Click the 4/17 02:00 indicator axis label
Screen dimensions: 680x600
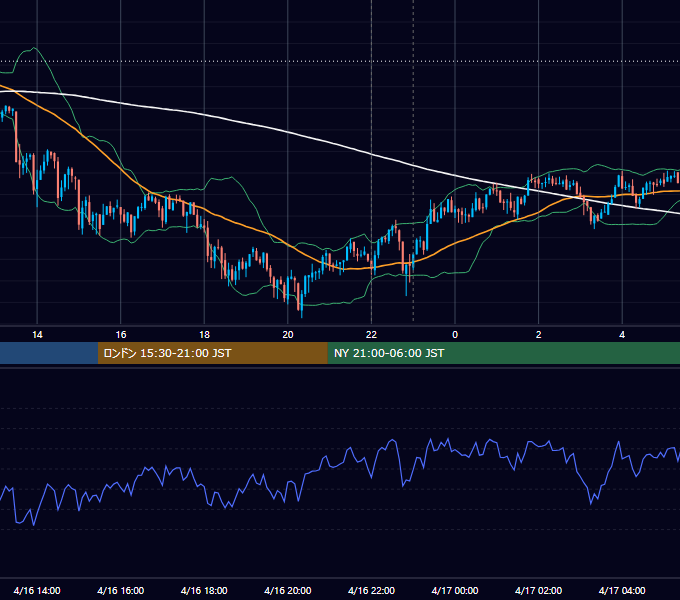click(x=538, y=590)
